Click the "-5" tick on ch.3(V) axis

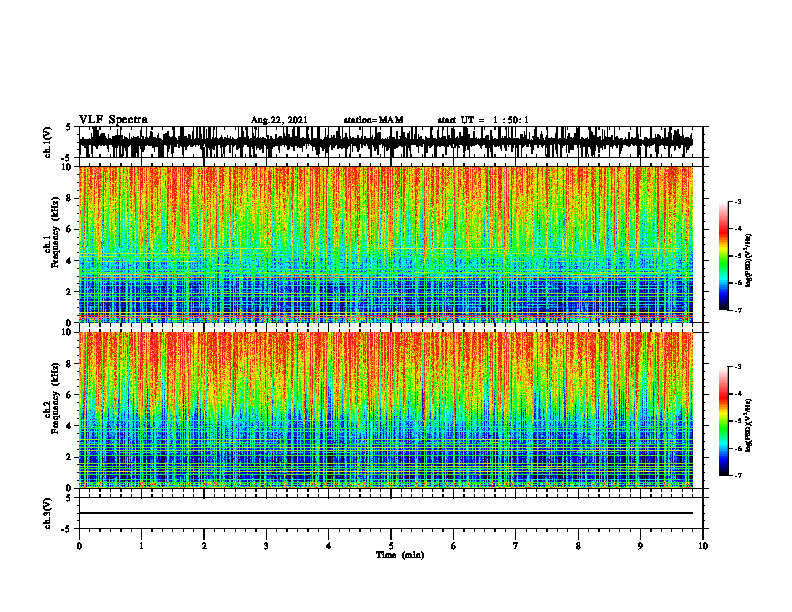click(67, 529)
